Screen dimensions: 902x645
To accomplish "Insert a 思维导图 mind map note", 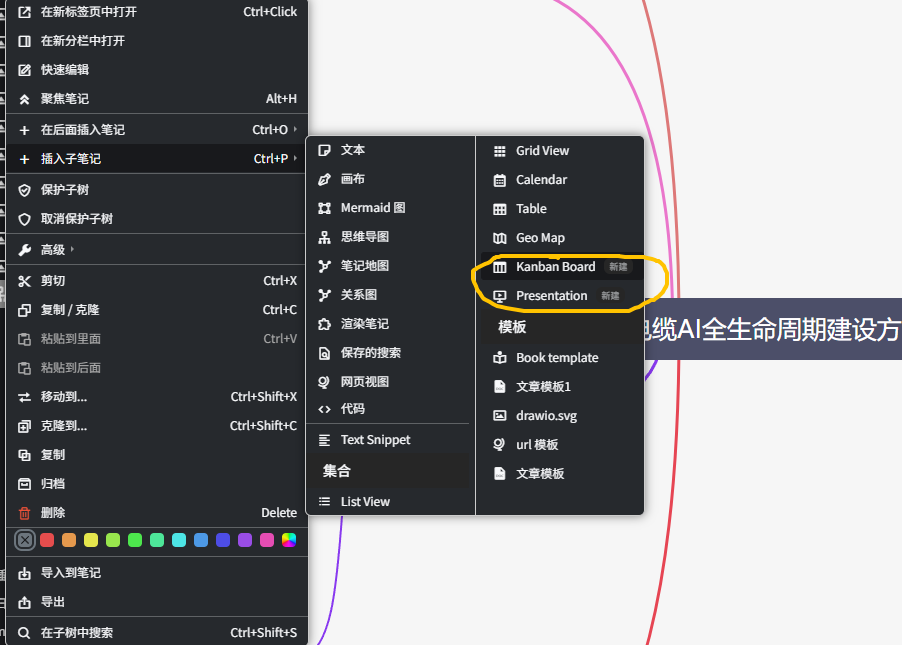I will pos(364,237).
